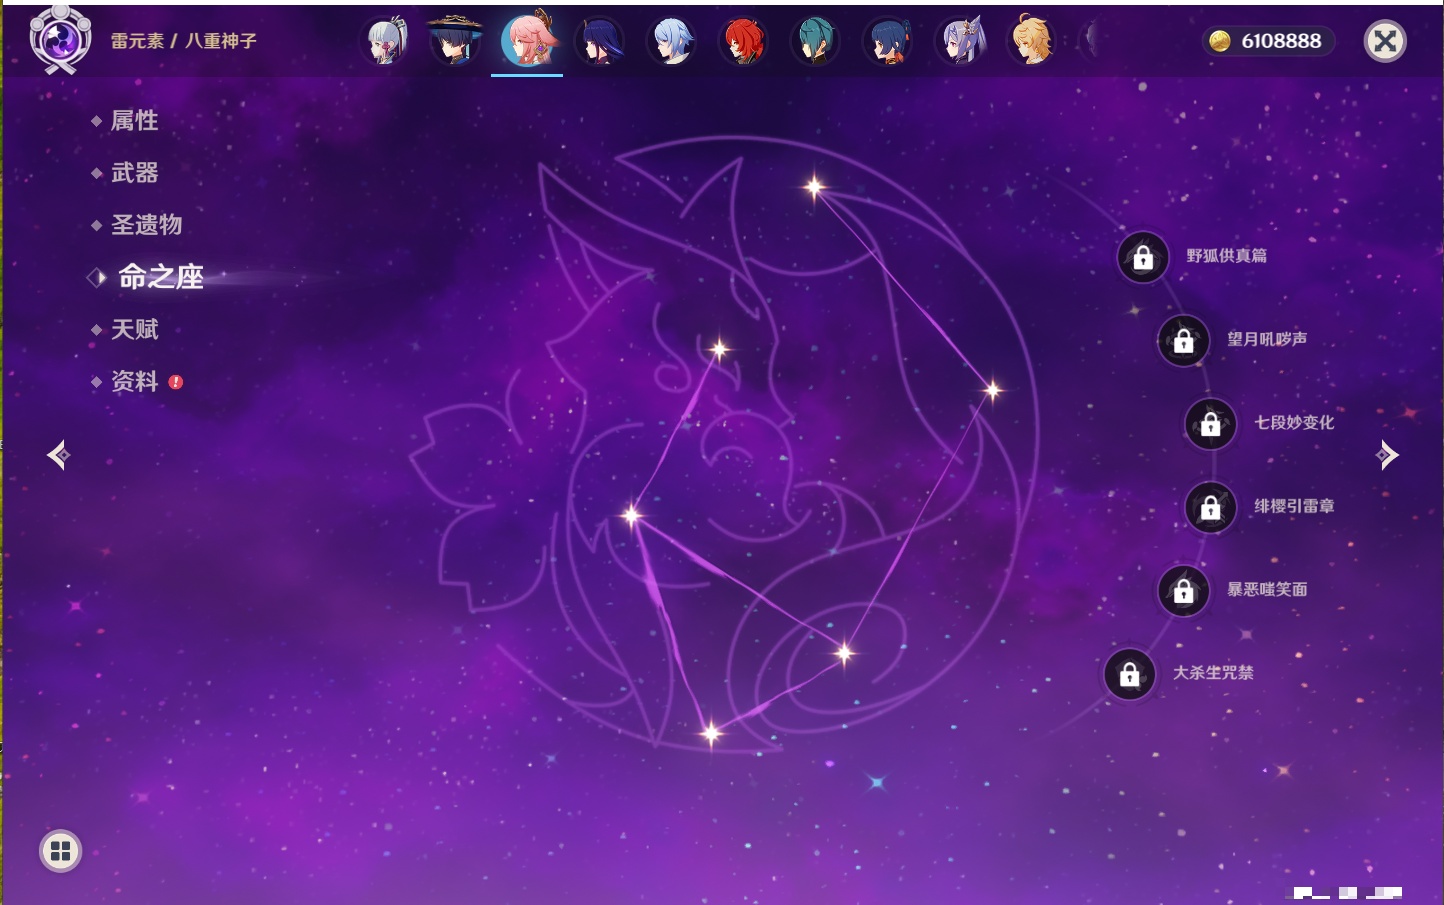The width and height of the screenshot is (1444, 905).
Task: Open locked constellation 望月吼哕声
Action: (x=1183, y=341)
